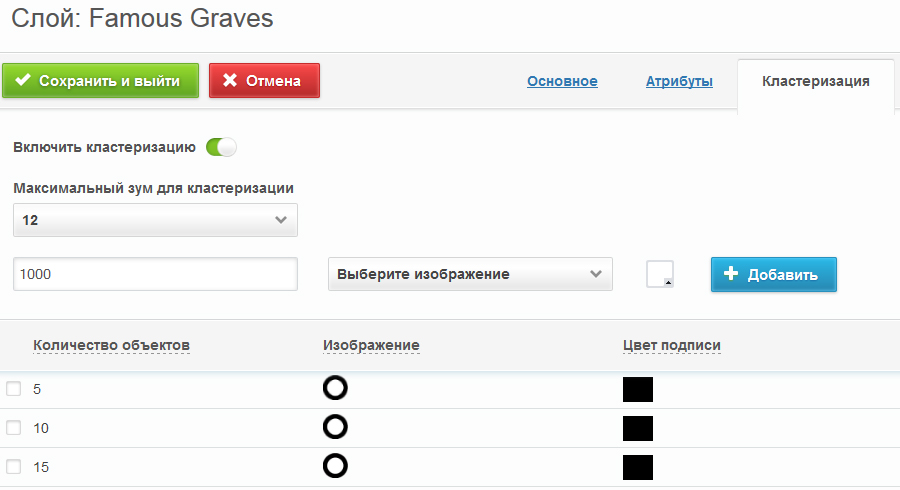
Task: Select the checkbox for the 15 objects row
Action: coord(14,467)
